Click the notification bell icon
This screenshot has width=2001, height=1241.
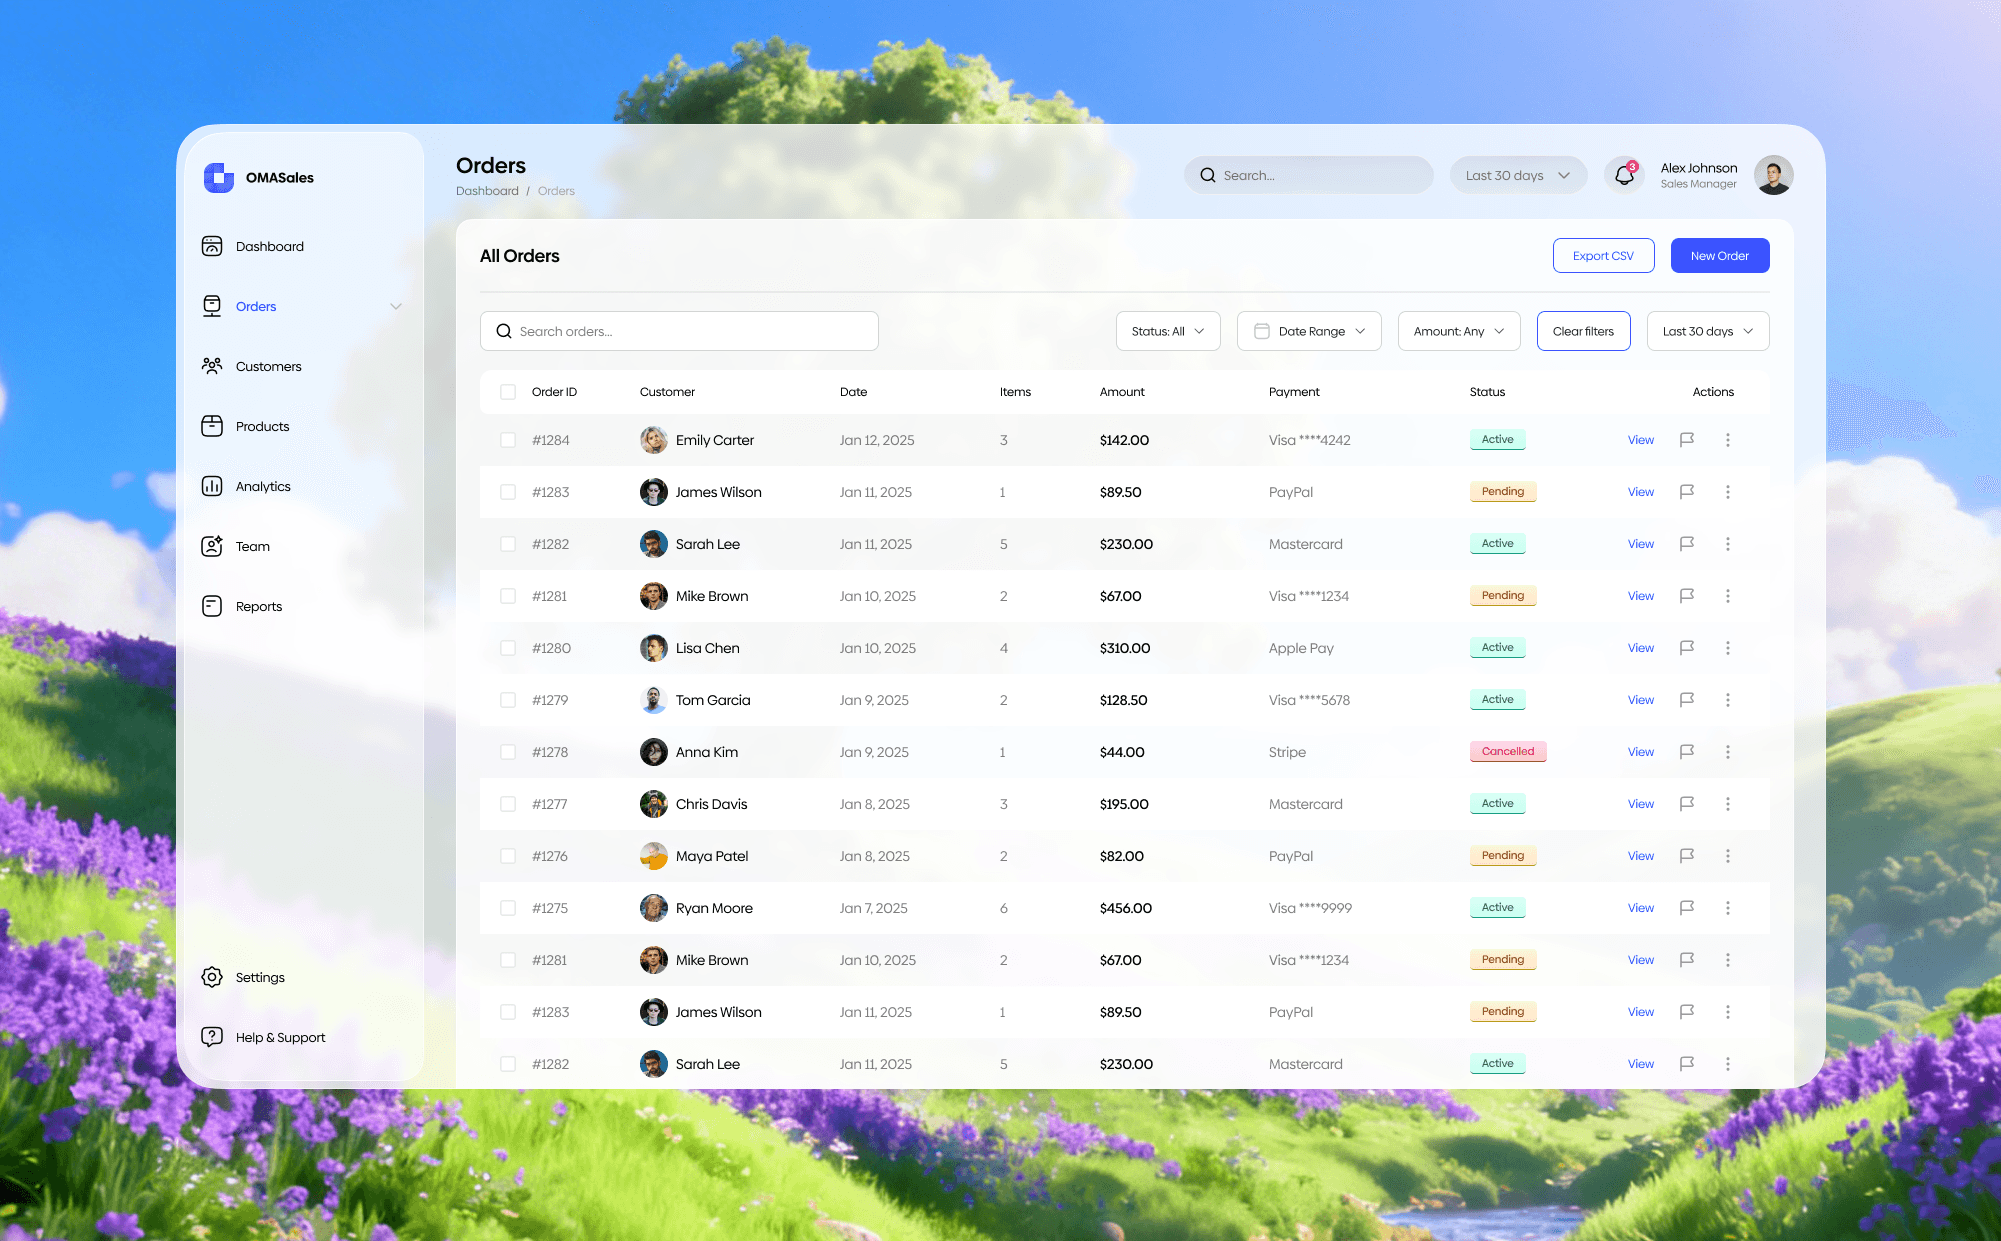(1624, 175)
